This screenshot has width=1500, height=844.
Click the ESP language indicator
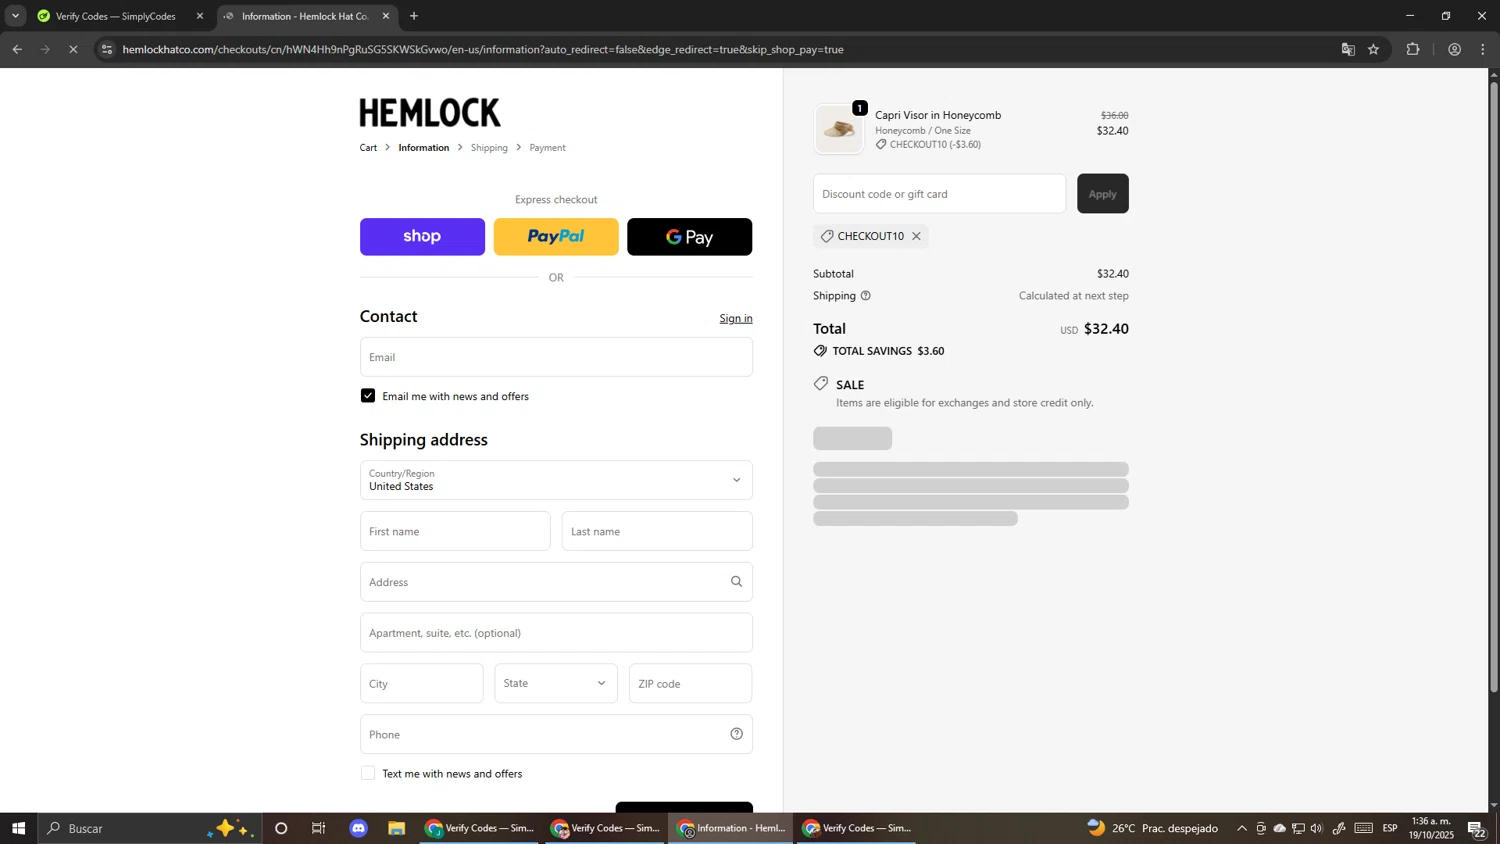(x=1390, y=828)
